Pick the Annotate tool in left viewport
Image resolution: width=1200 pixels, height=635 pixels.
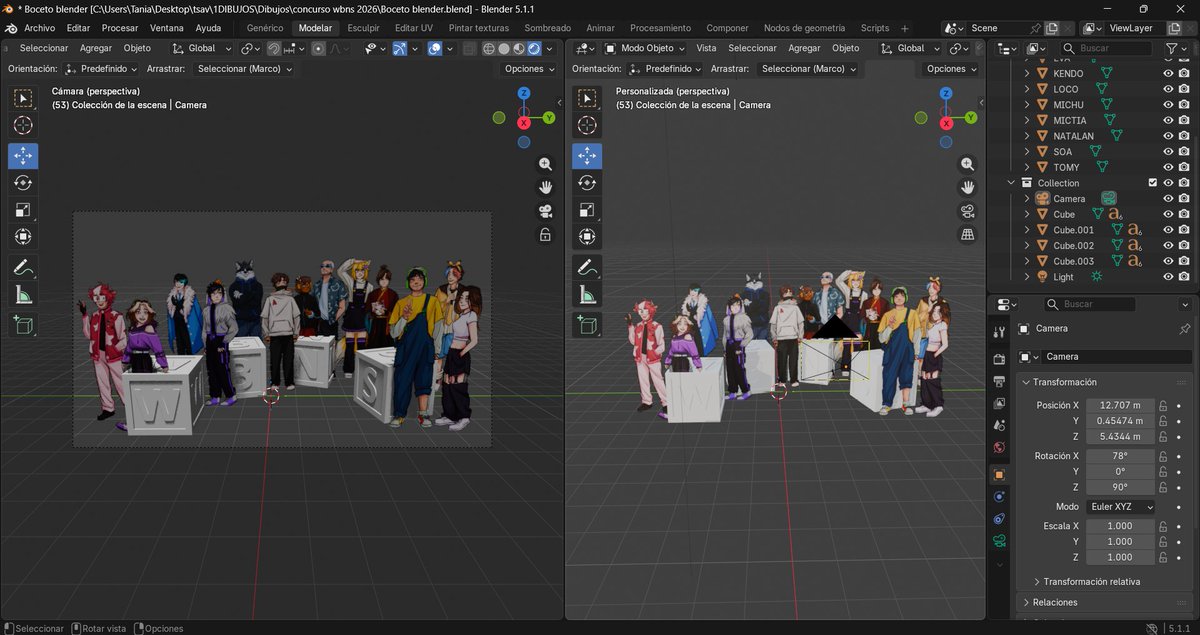click(x=23, y=267)
